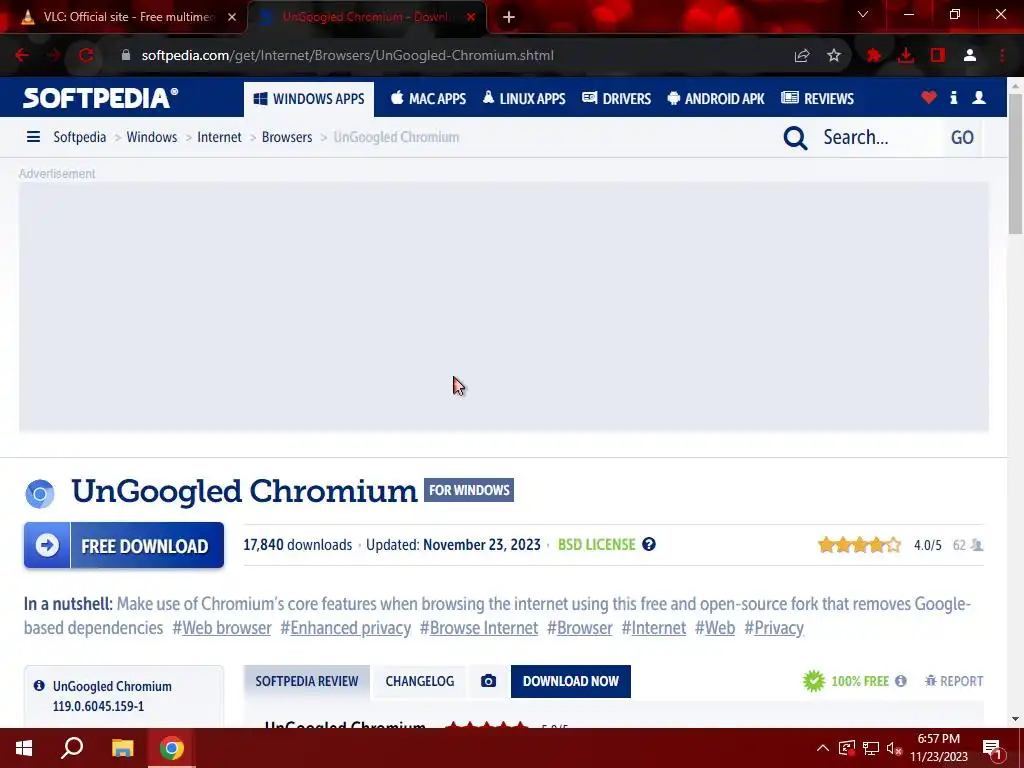Open the taskbar notification center icon
The image size is (1024, 768).
993,748
